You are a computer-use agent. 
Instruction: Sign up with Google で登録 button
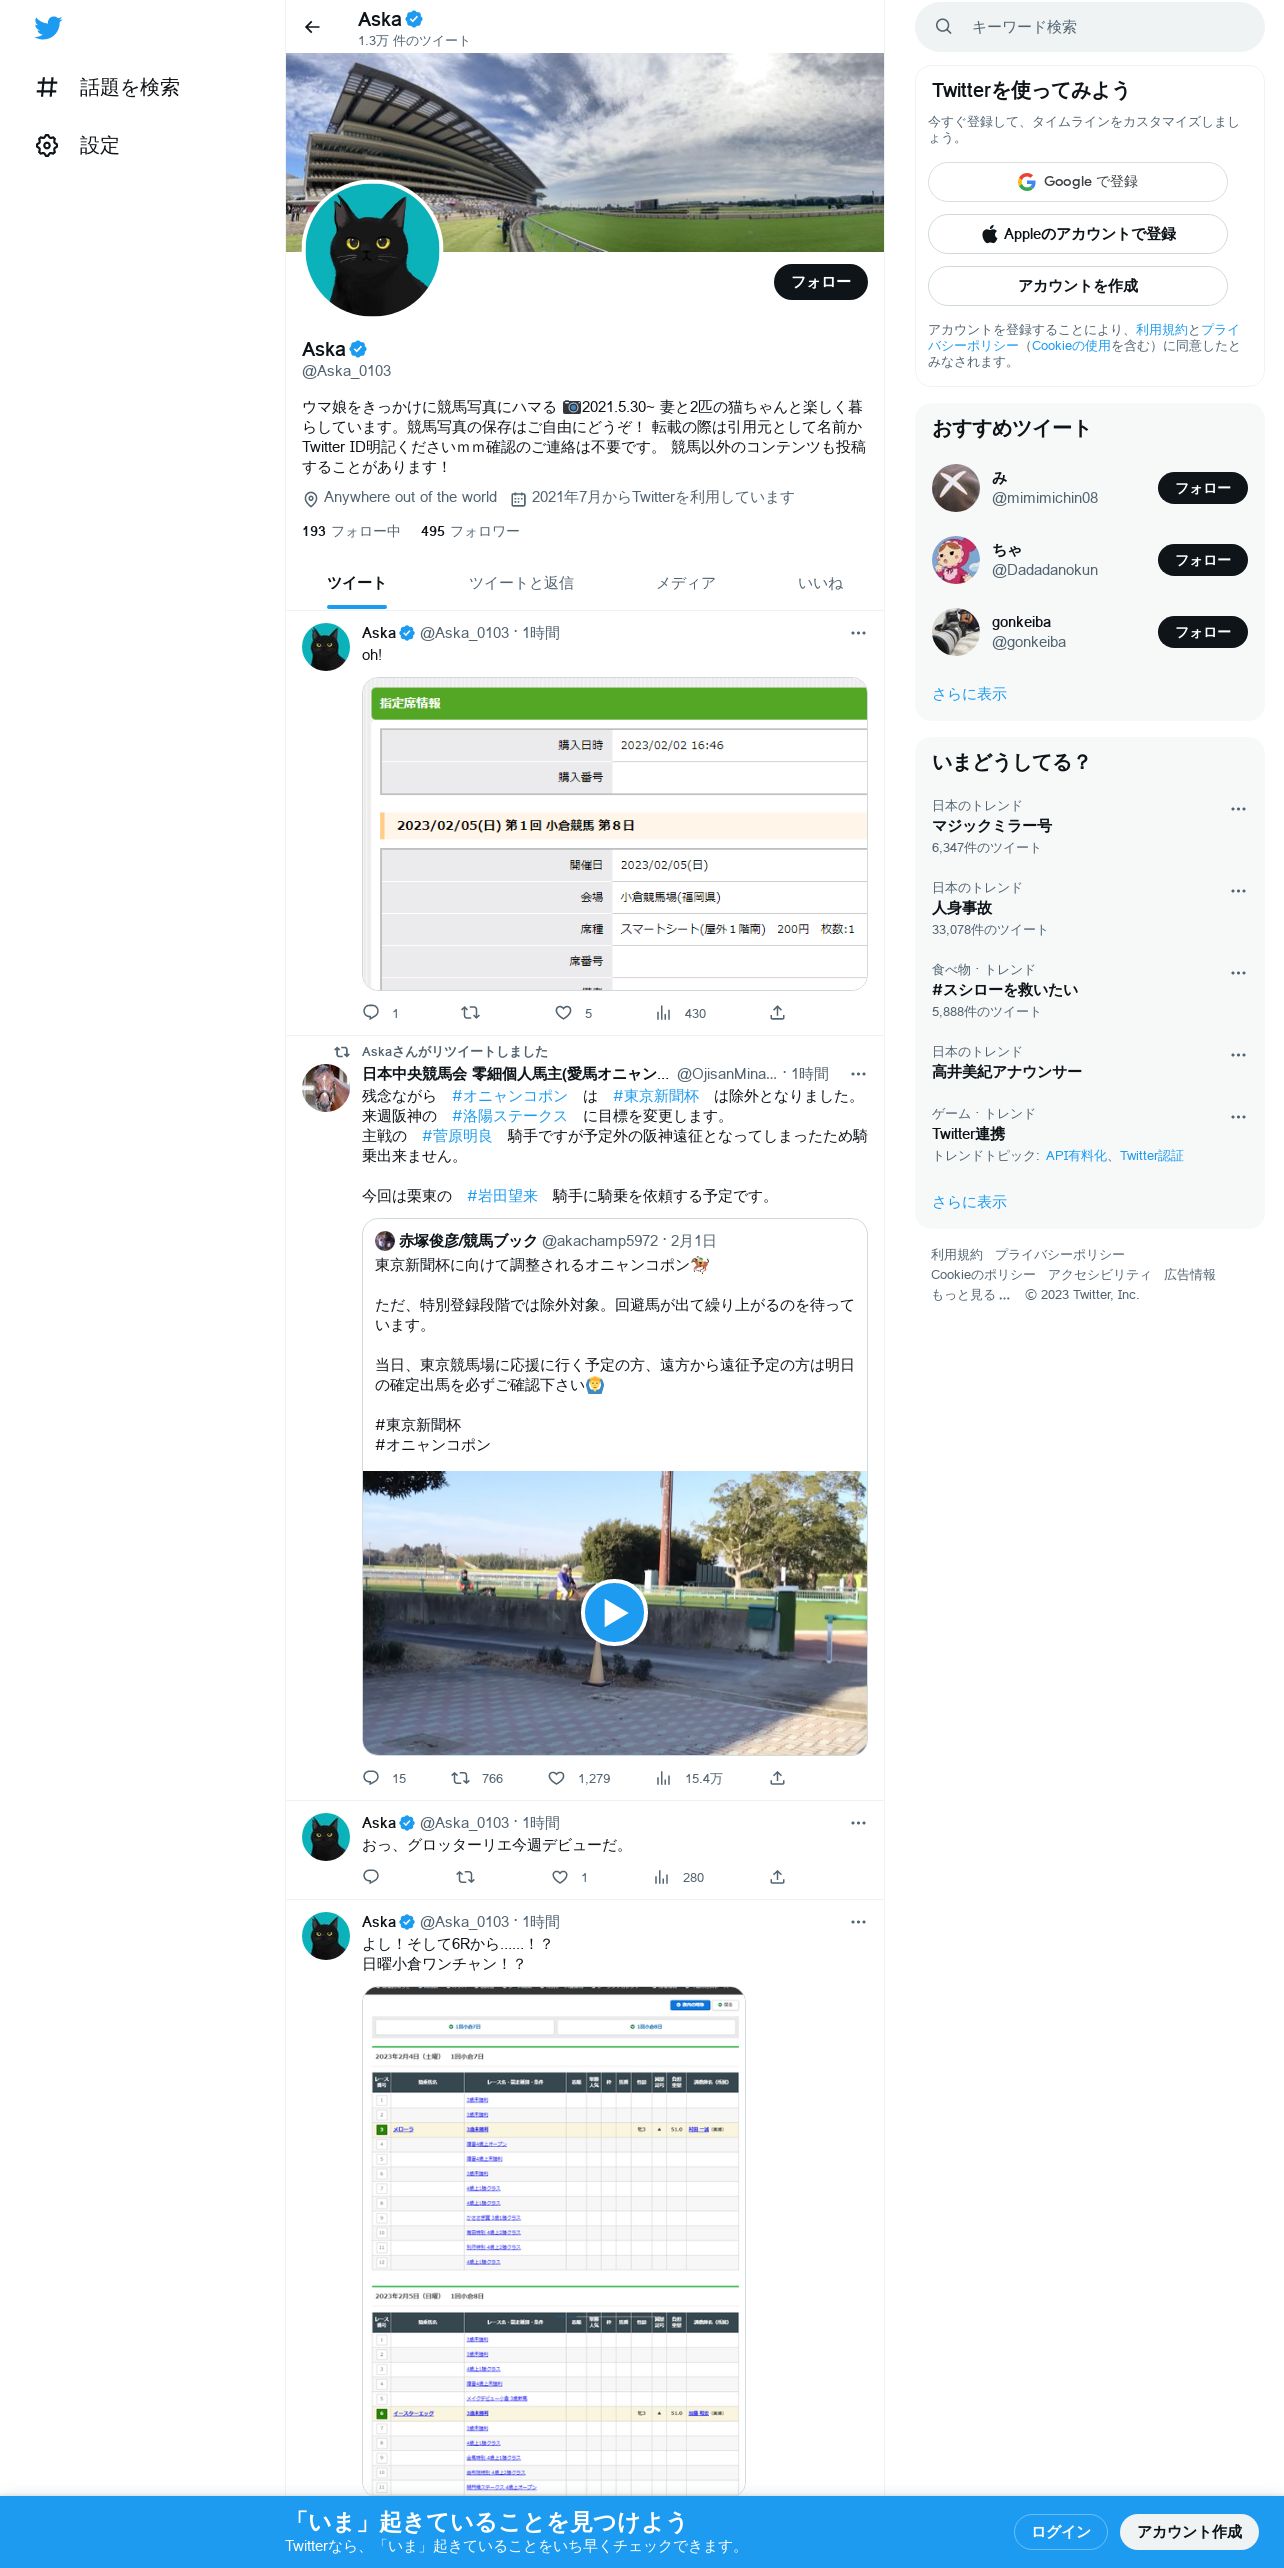click(1077, 182)
